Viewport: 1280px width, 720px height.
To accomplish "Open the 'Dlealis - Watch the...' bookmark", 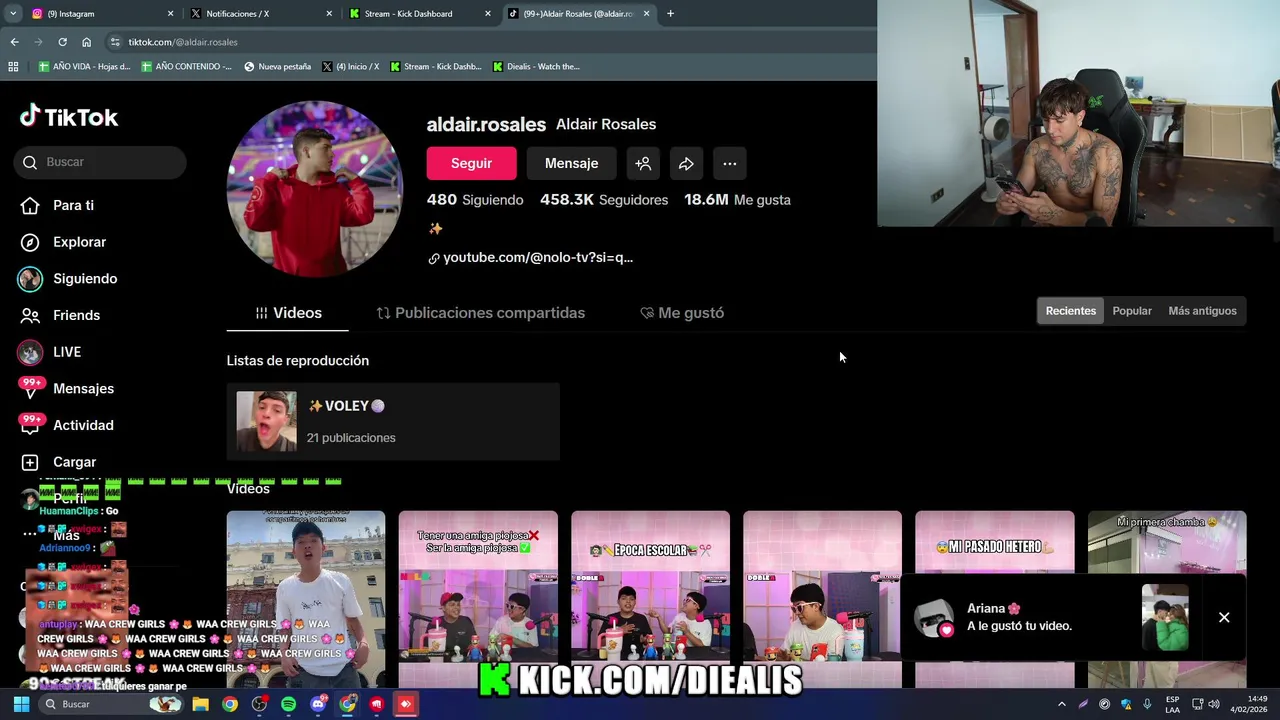I will point(536,67).
